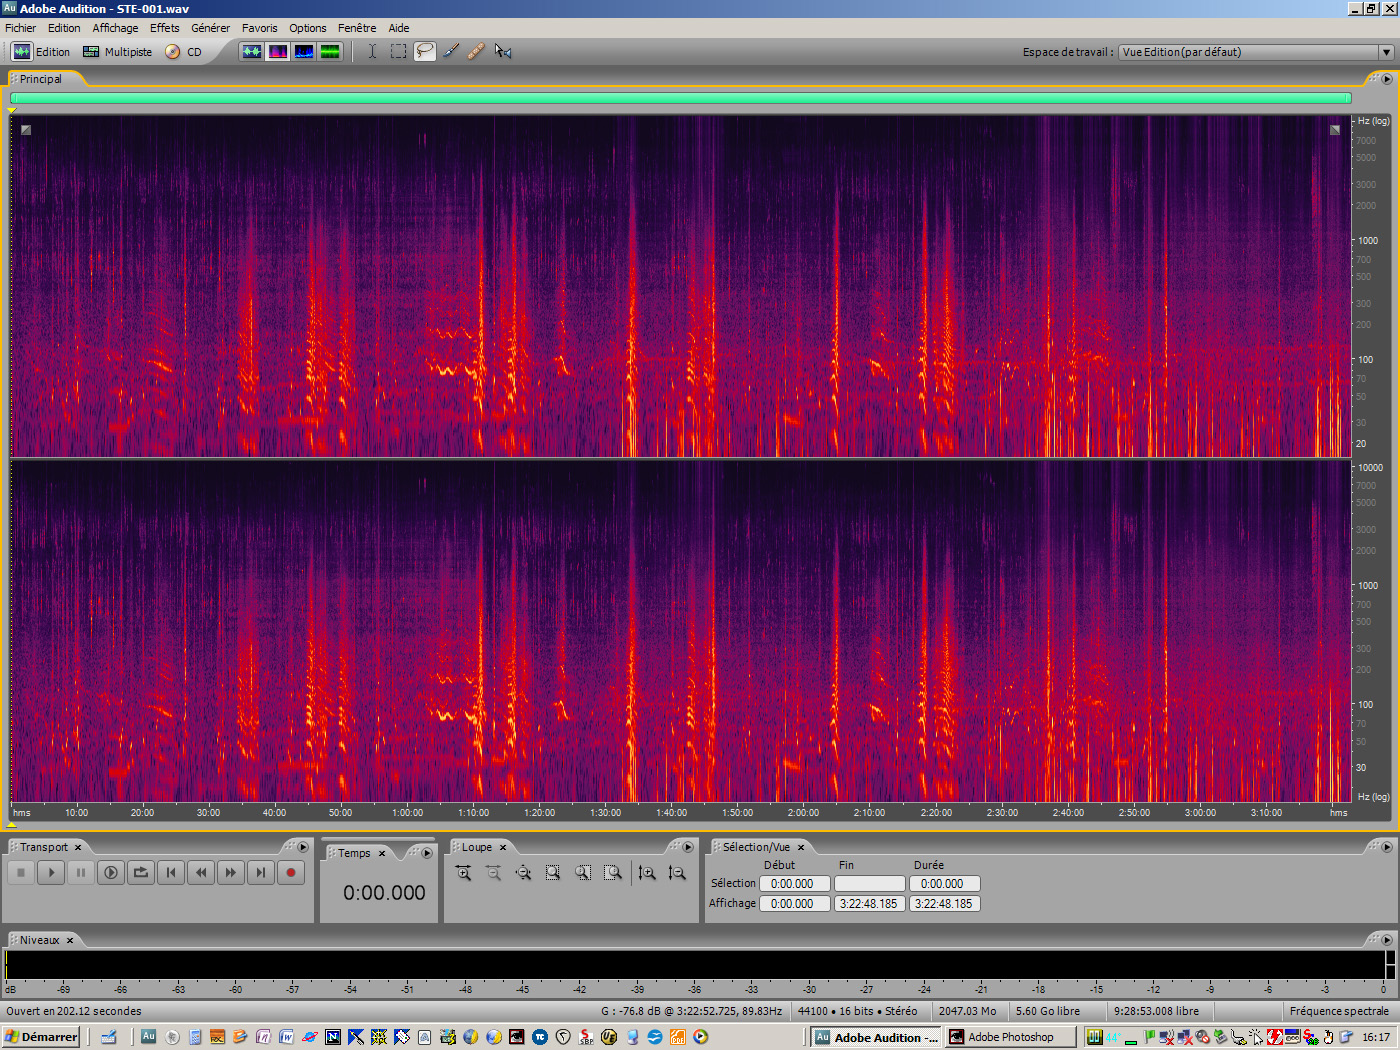Close the Niveaux panel
Viewport: 1400px width, 1050px height.
69,940
